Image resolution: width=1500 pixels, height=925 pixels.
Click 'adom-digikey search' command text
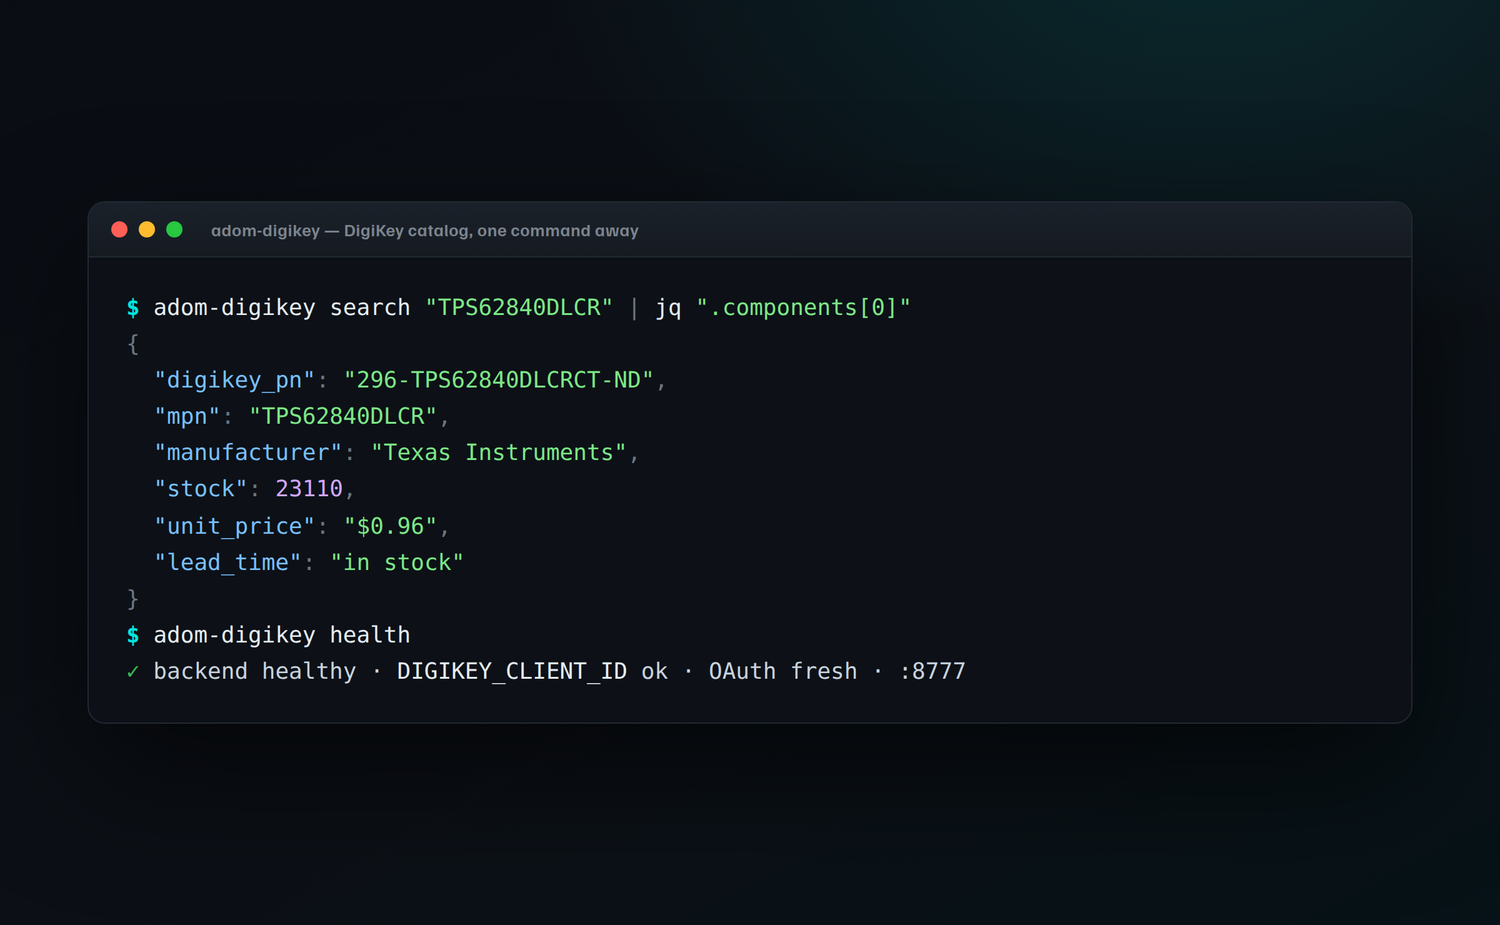(x=282, y=308)
